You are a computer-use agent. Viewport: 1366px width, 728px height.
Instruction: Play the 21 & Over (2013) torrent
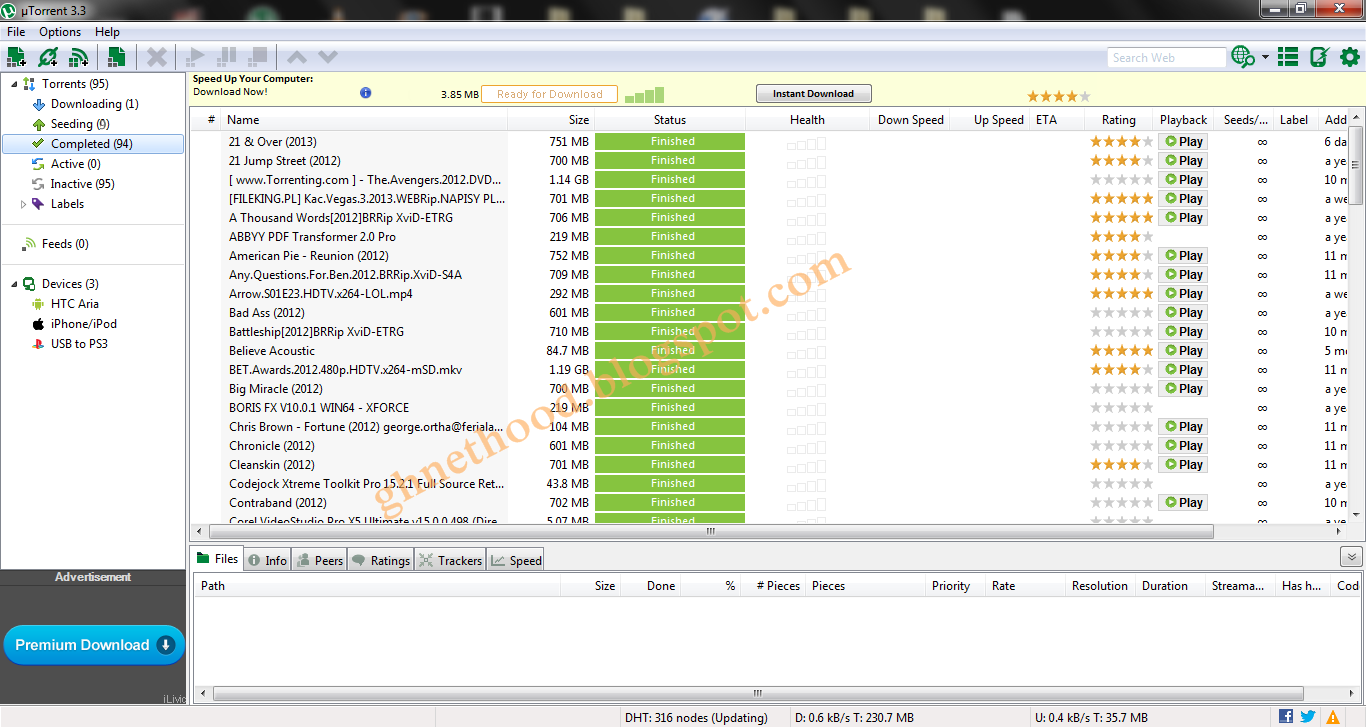pyautogui.click(x=1183, y=142)
